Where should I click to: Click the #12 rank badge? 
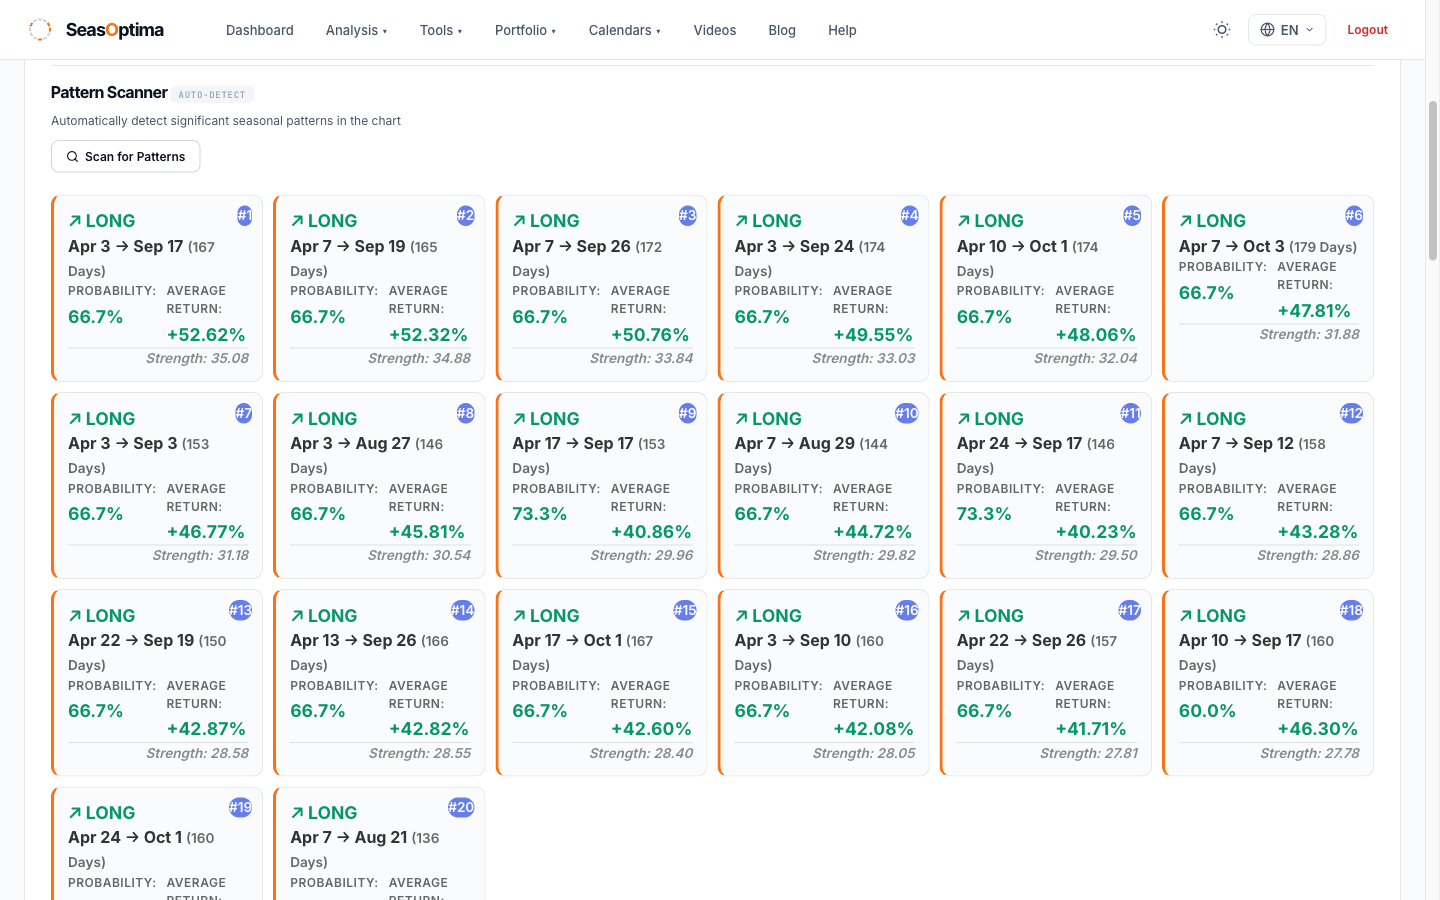click(1351, 413)
